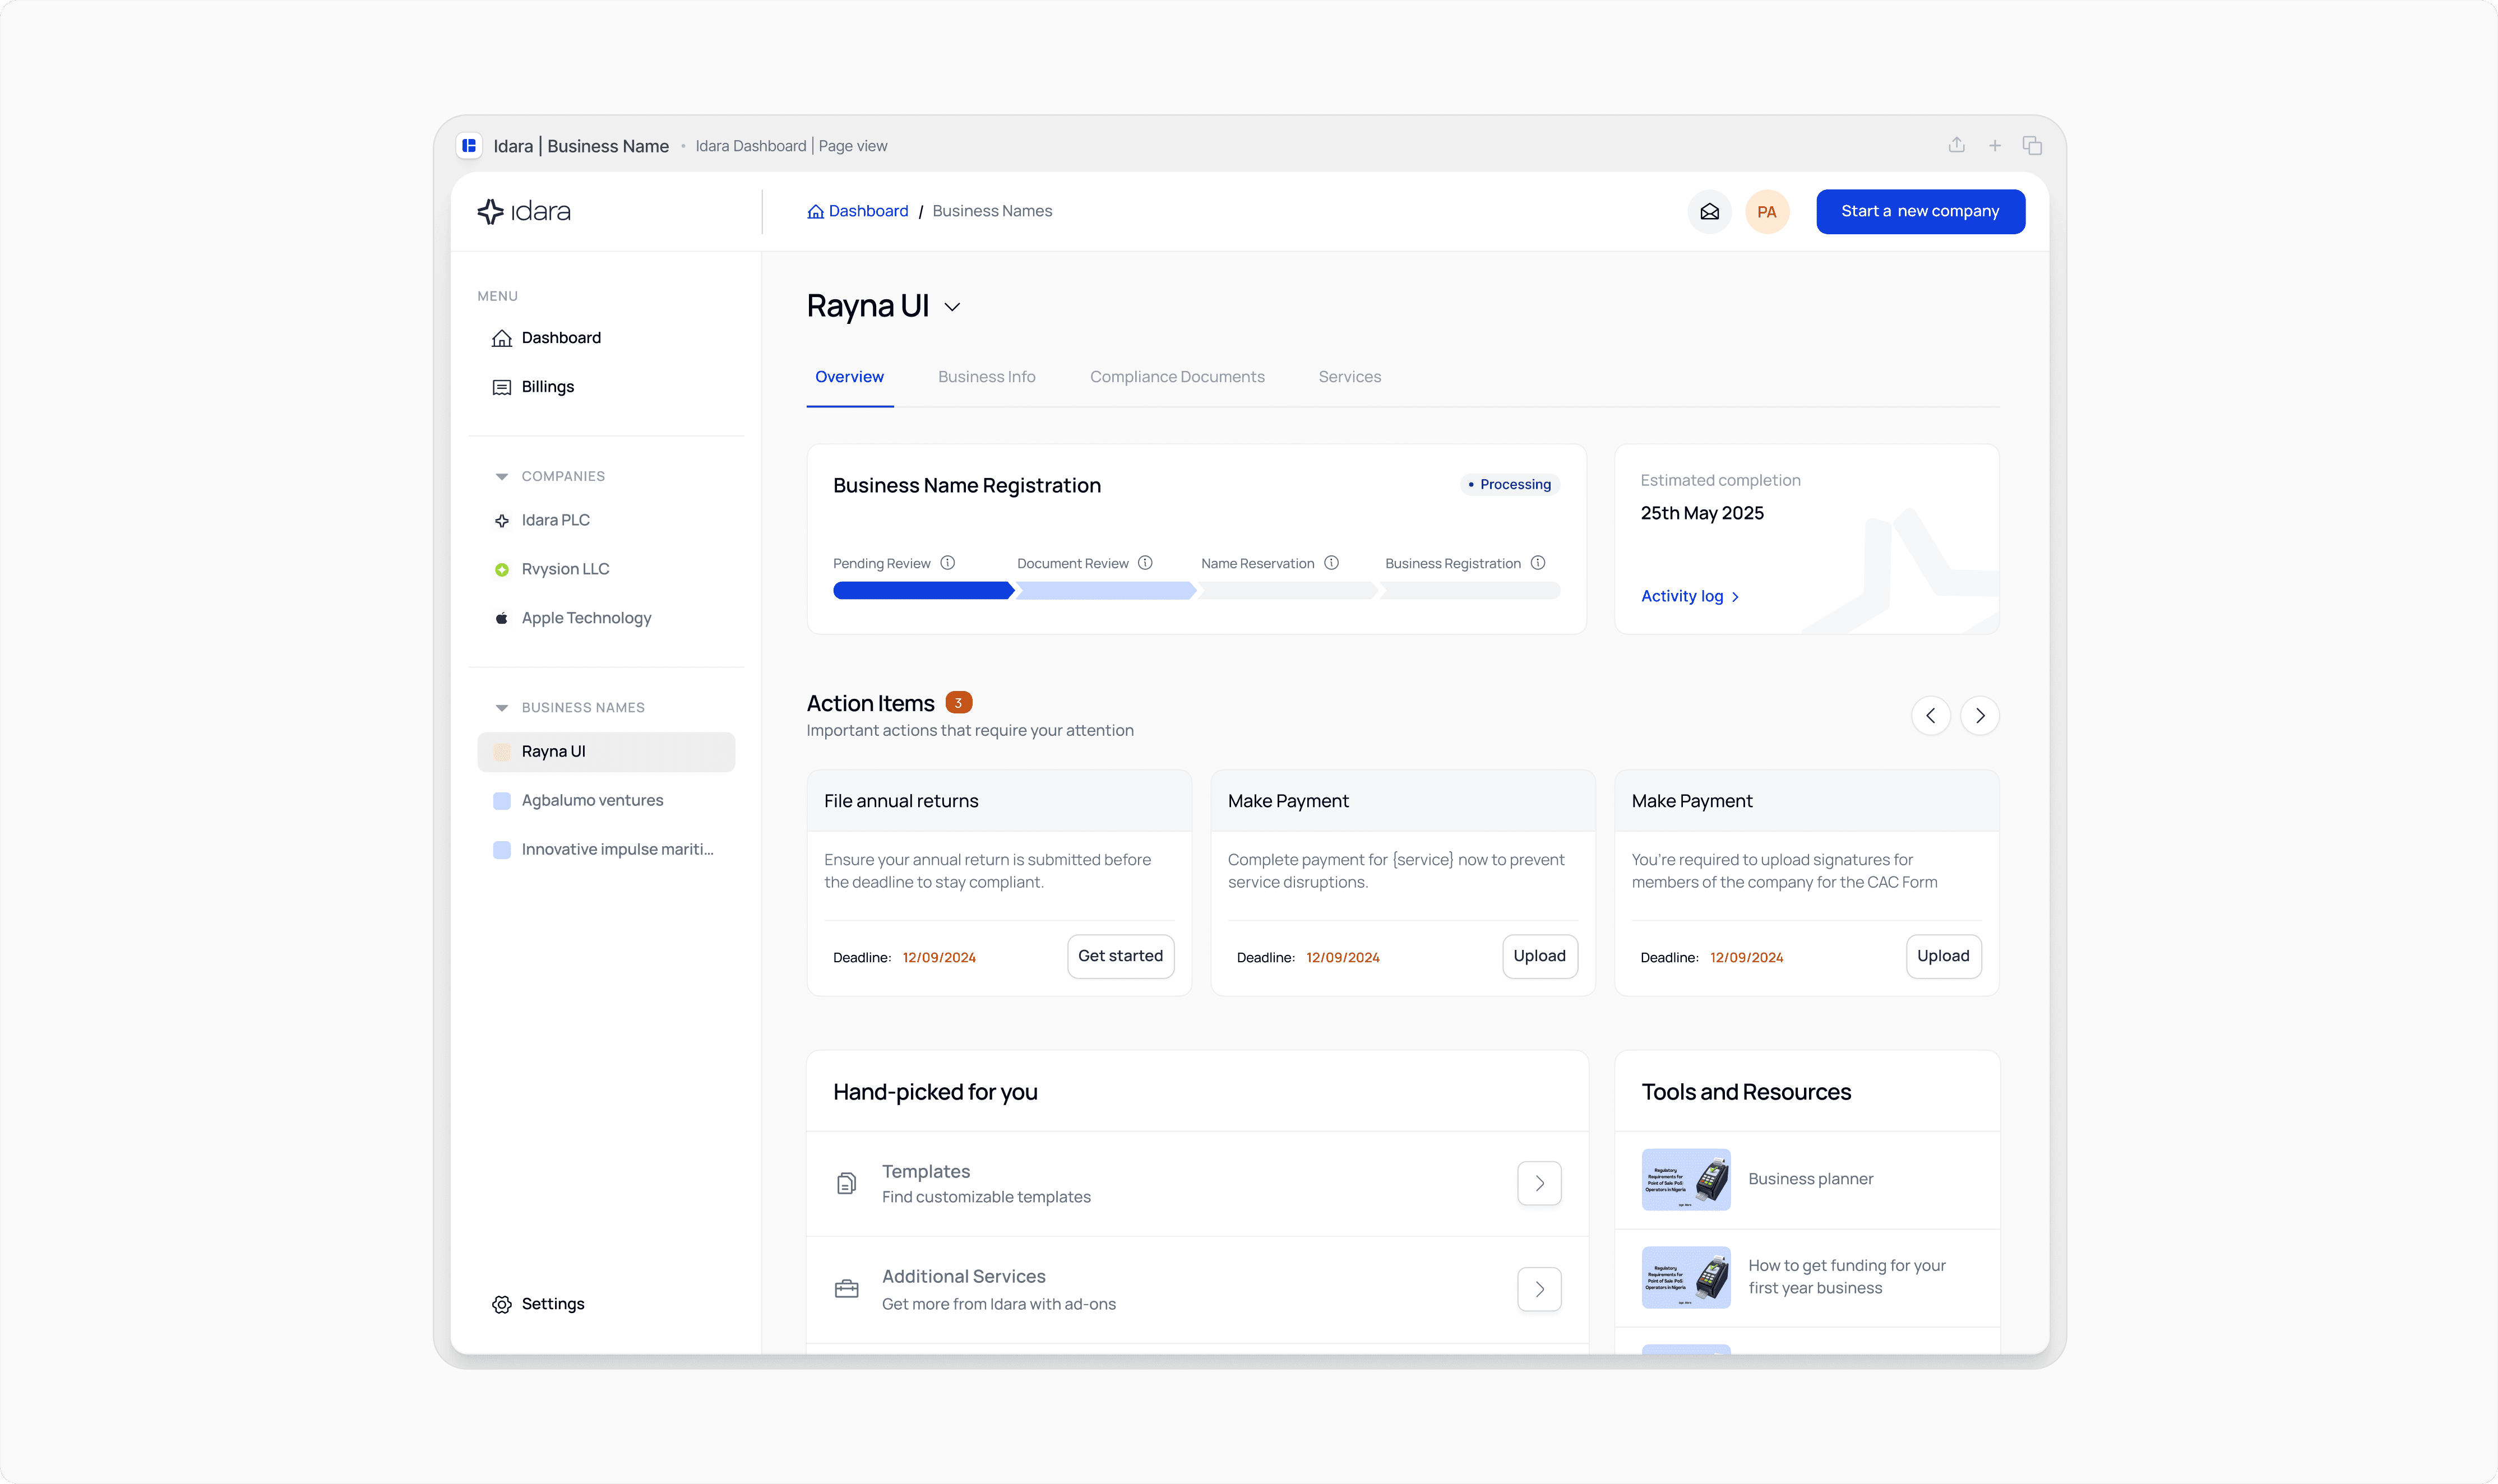Click Start a new company button
This screenshot has width=2498, height=1484.
click(x=1920, y=212)
